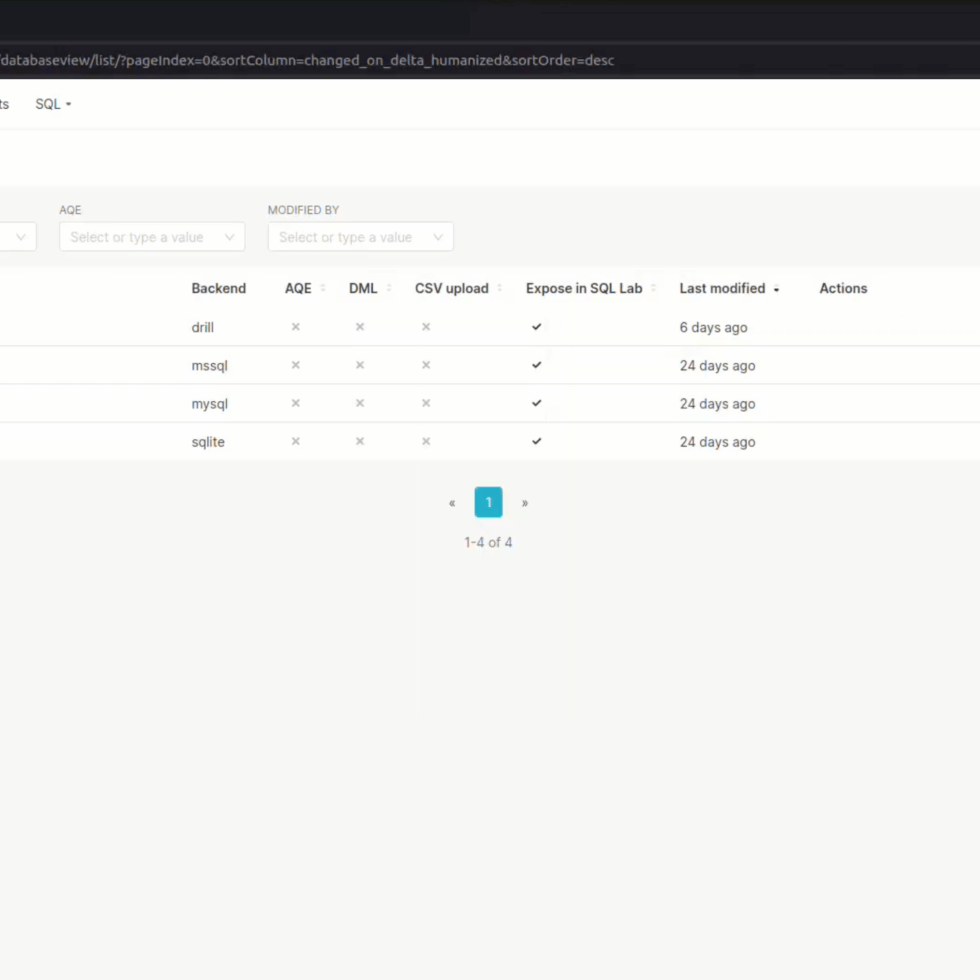
Task: Click Expose in SQL Lab checkmark for sqlite
Action: [x=537, y=441]
